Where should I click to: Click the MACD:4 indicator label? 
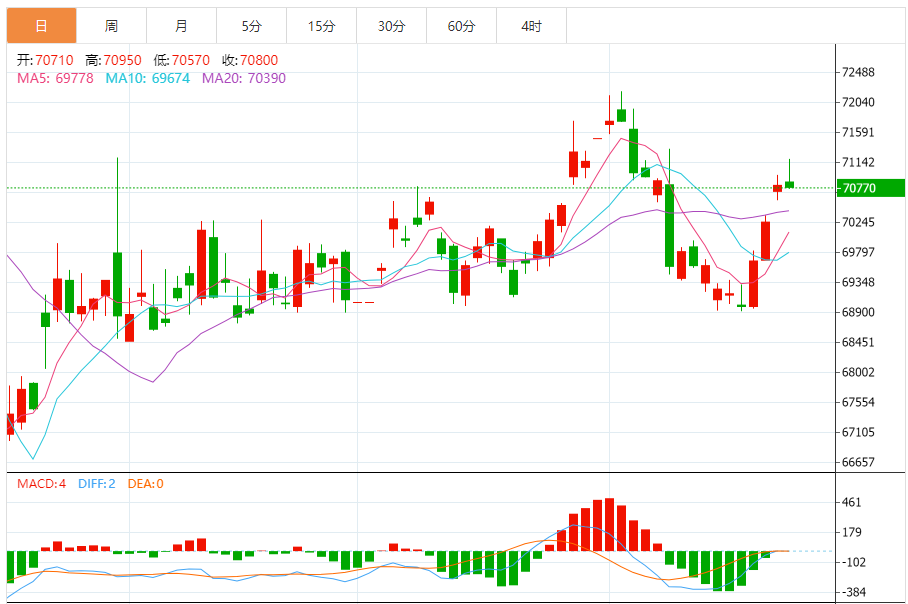tap(41, 484)
